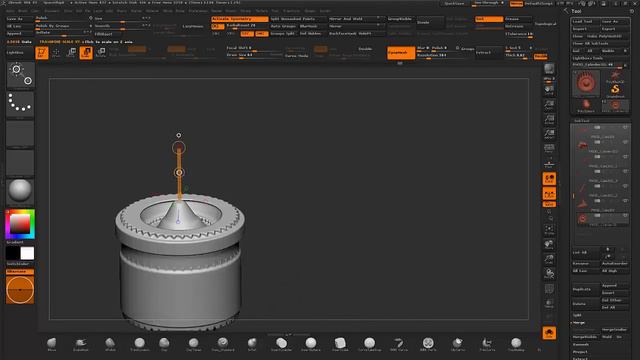Toggle the Floor grid icon

[549, 164]
